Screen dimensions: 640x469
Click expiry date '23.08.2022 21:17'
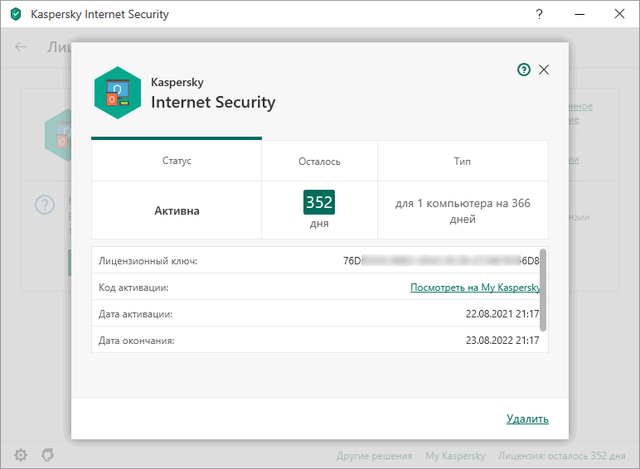tap(502, 340)
